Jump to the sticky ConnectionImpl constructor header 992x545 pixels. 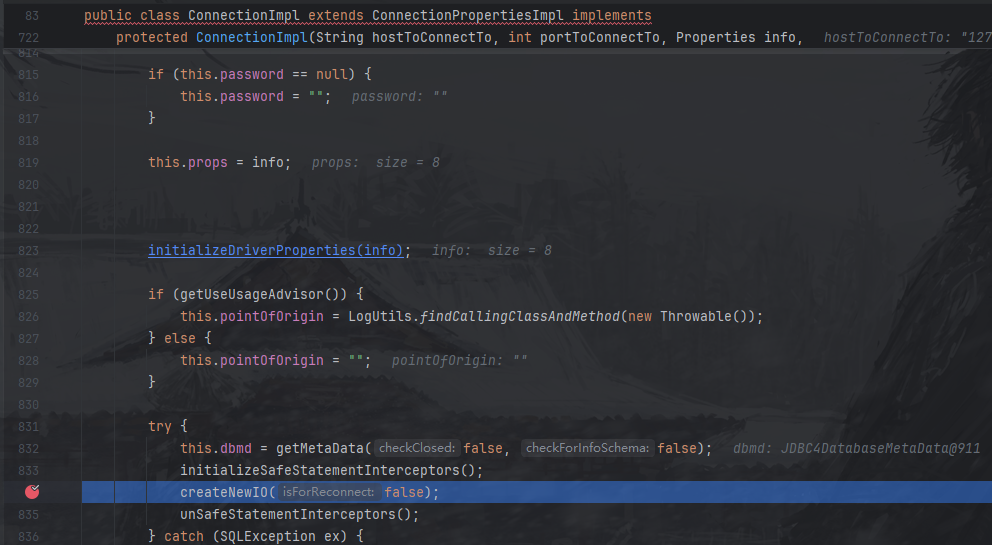(x=459, y=37)
